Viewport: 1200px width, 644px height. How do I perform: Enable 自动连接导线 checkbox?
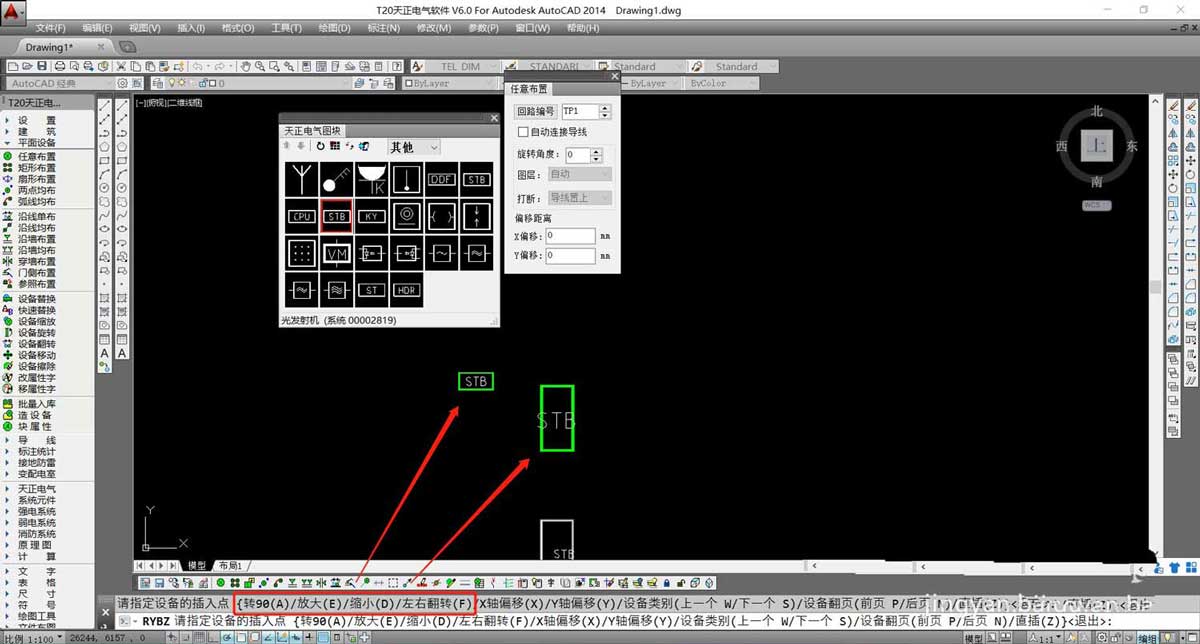click(522, 132)
